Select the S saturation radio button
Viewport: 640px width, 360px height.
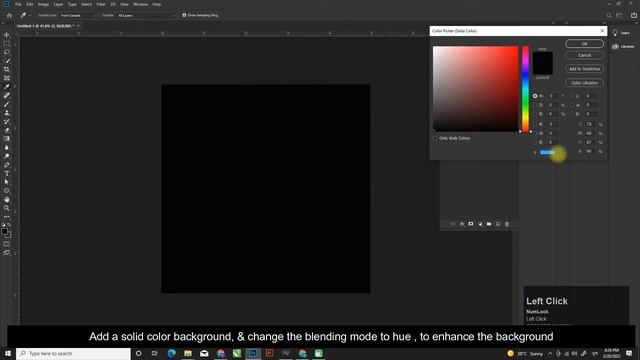pyautogui.click(x=535, y=105)
